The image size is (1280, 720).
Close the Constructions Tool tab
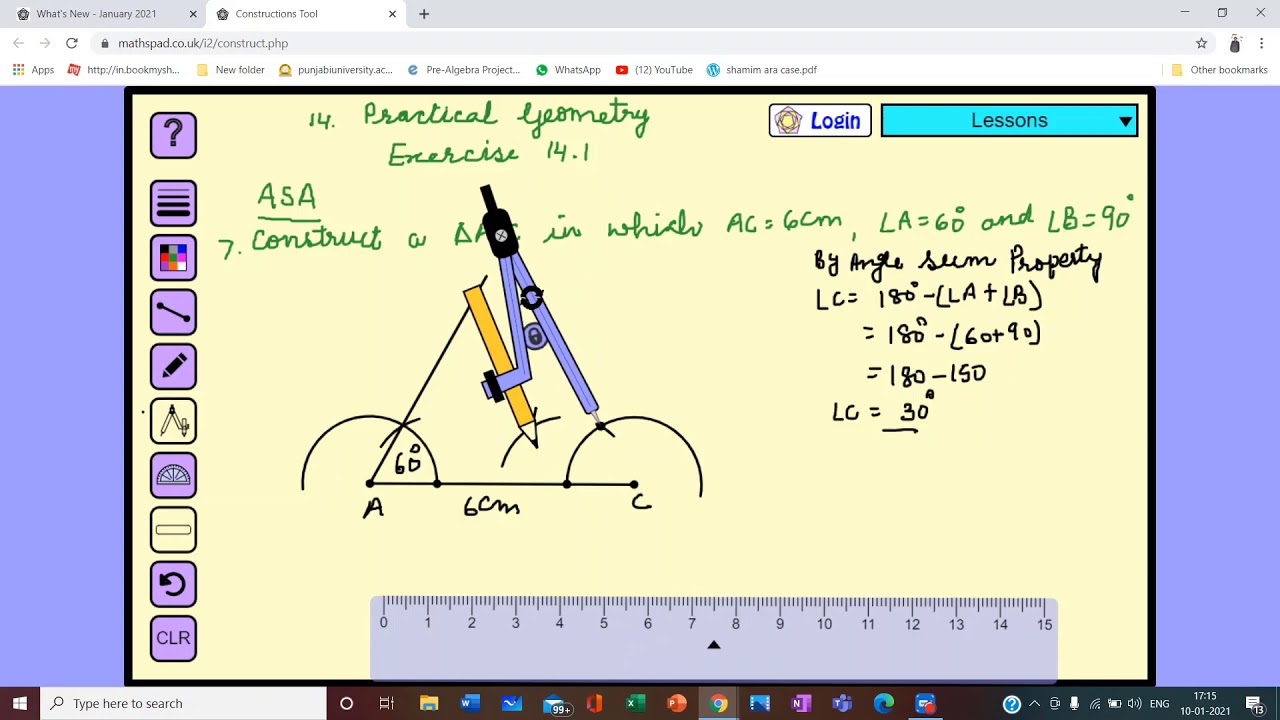click(x=392, y=14)
